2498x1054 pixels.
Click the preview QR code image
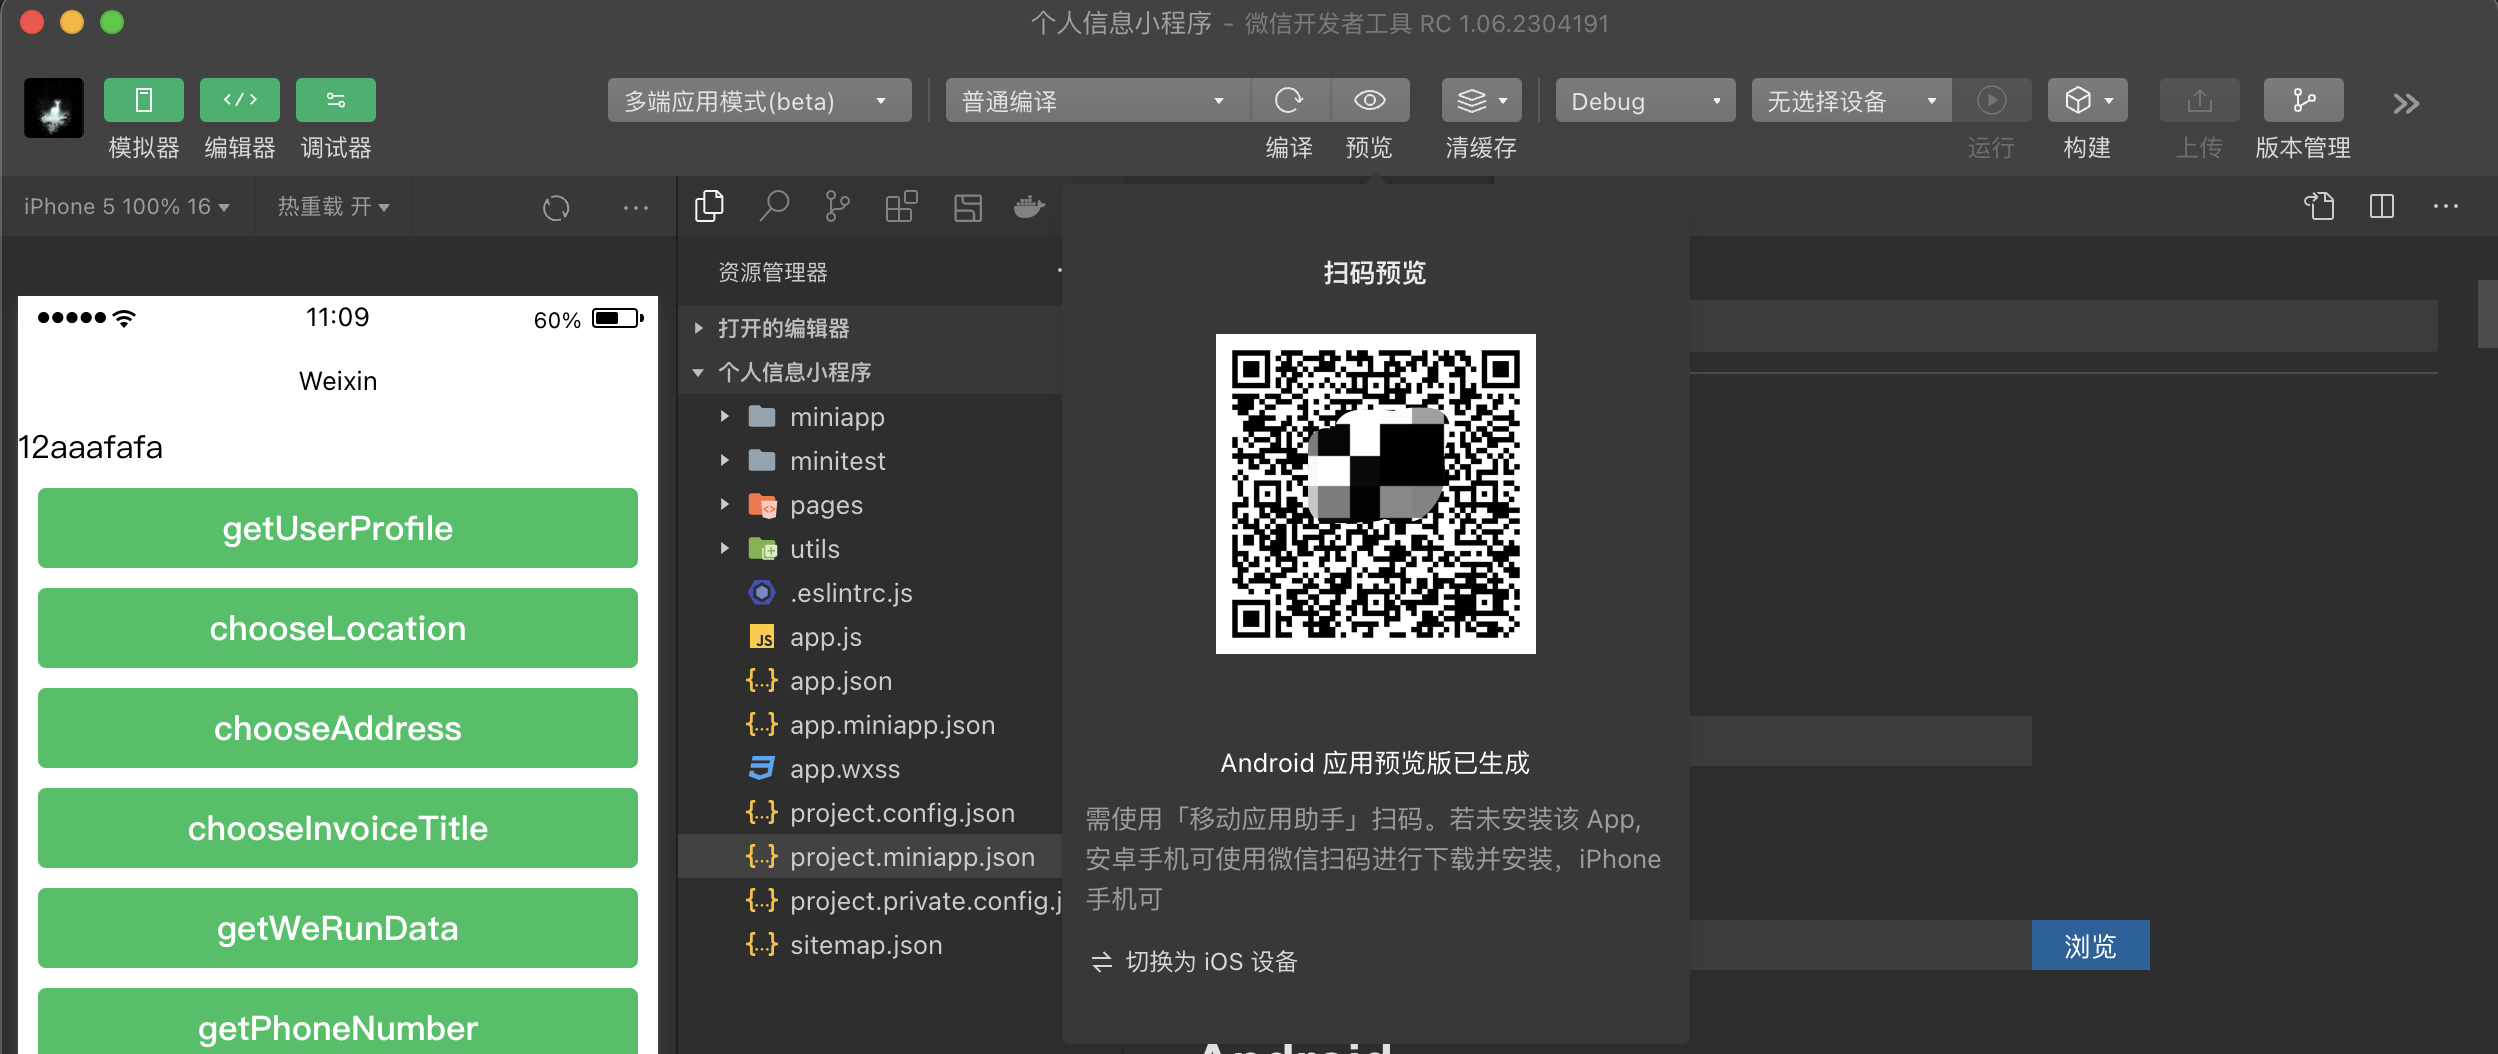[1375, 494]
